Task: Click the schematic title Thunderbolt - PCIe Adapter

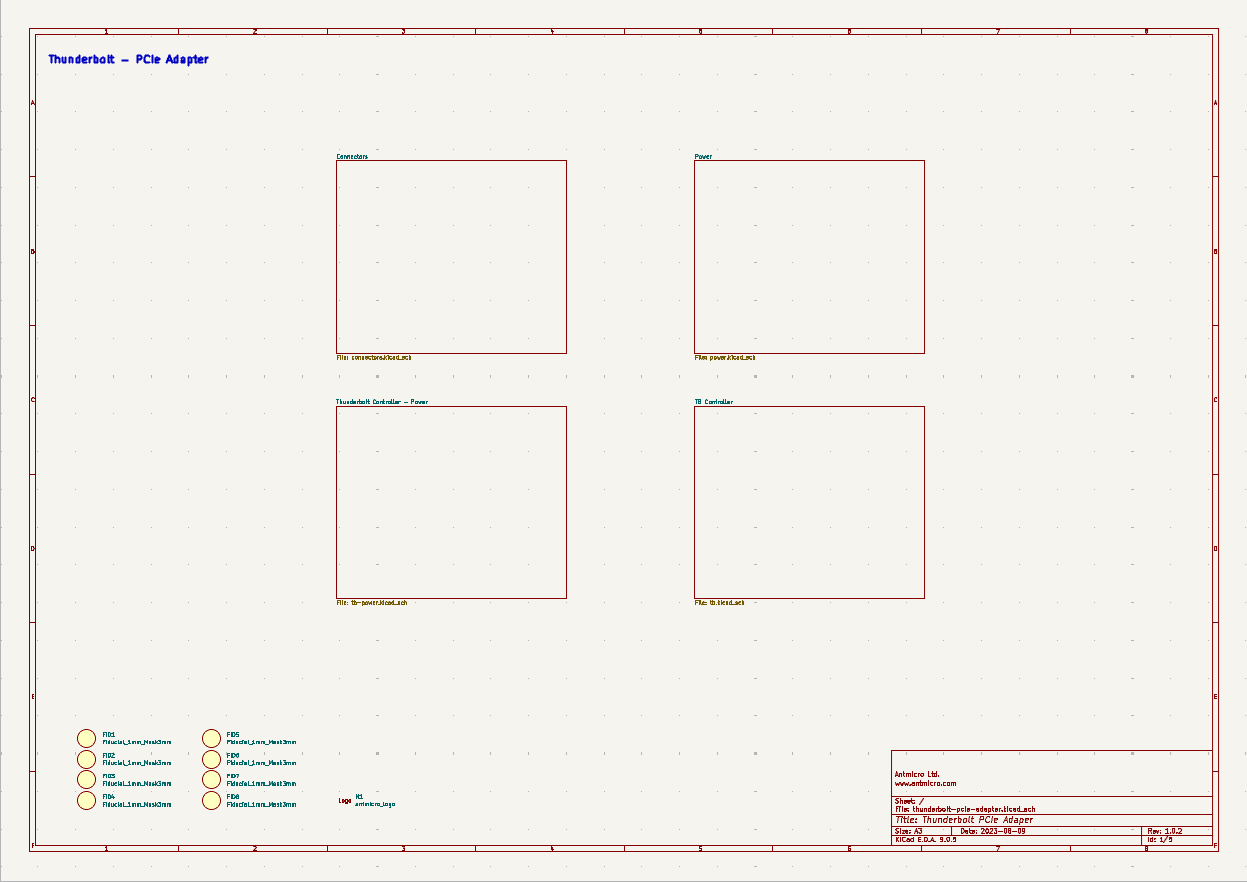Action: [127, 59]
